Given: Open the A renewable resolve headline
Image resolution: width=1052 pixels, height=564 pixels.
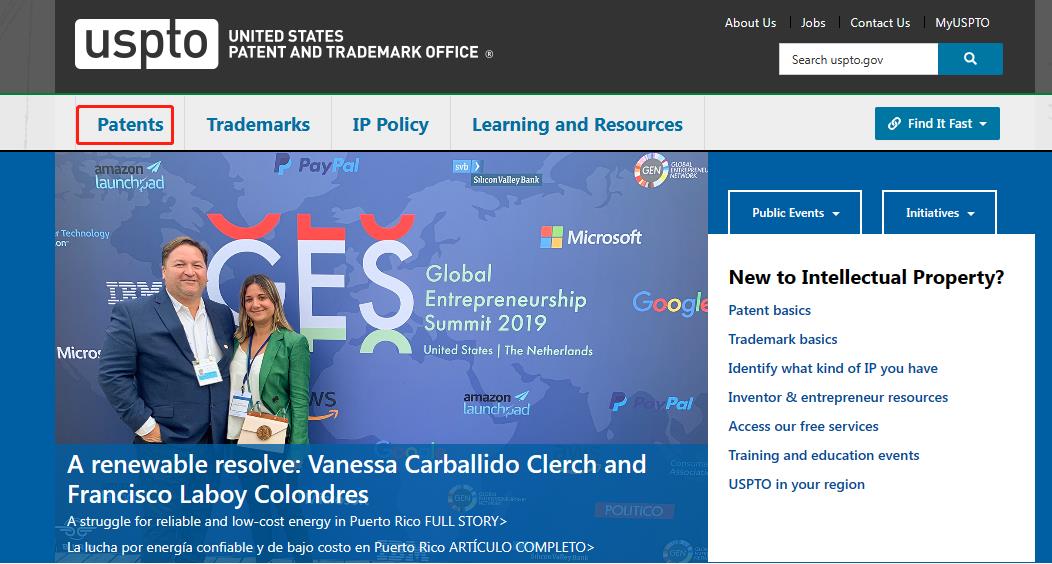Looking at the screenshot, I should (x=356, y=479).
